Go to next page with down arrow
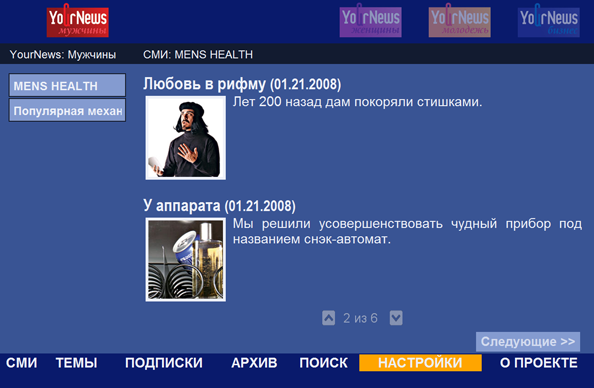Image resolution: width=594 pixels, height=388 pixels. click(x=396, y=318)
